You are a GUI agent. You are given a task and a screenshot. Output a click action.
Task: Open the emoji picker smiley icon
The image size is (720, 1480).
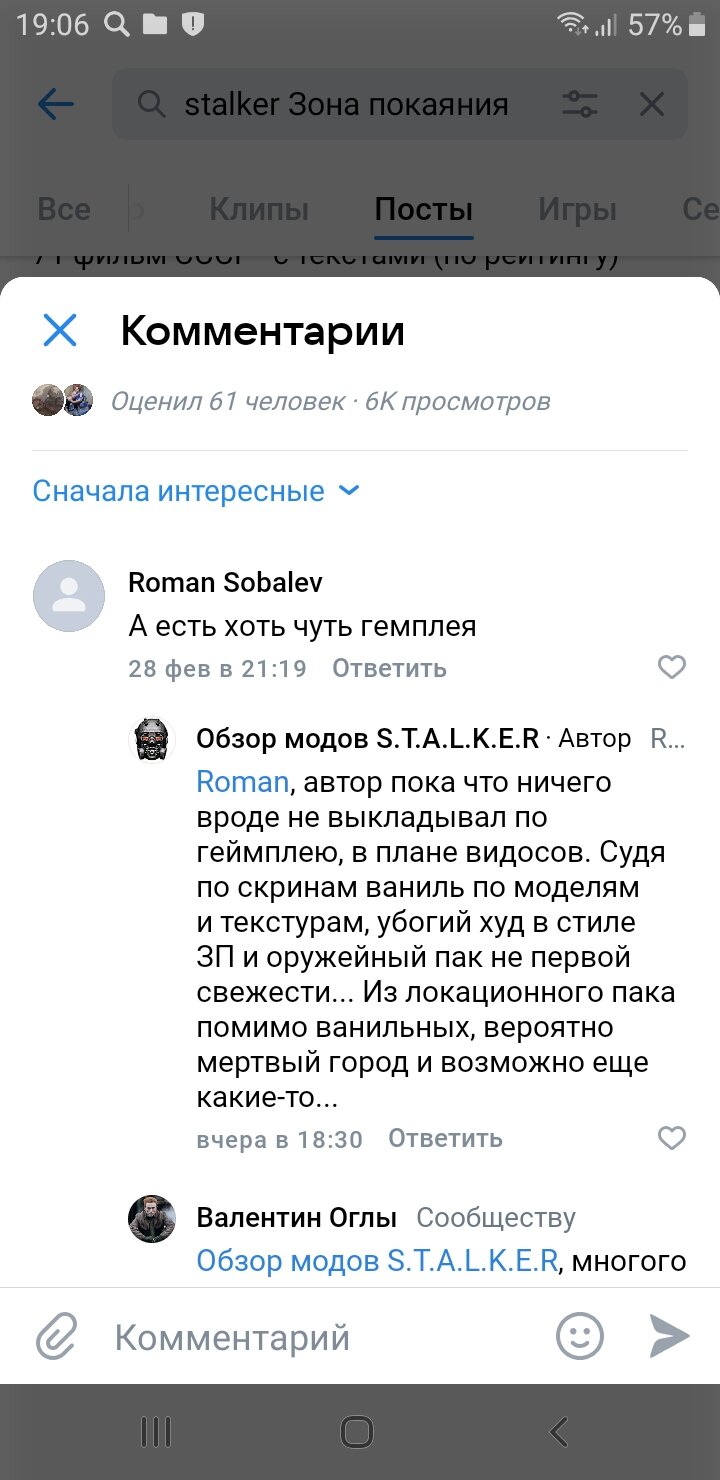[580, 1336]
